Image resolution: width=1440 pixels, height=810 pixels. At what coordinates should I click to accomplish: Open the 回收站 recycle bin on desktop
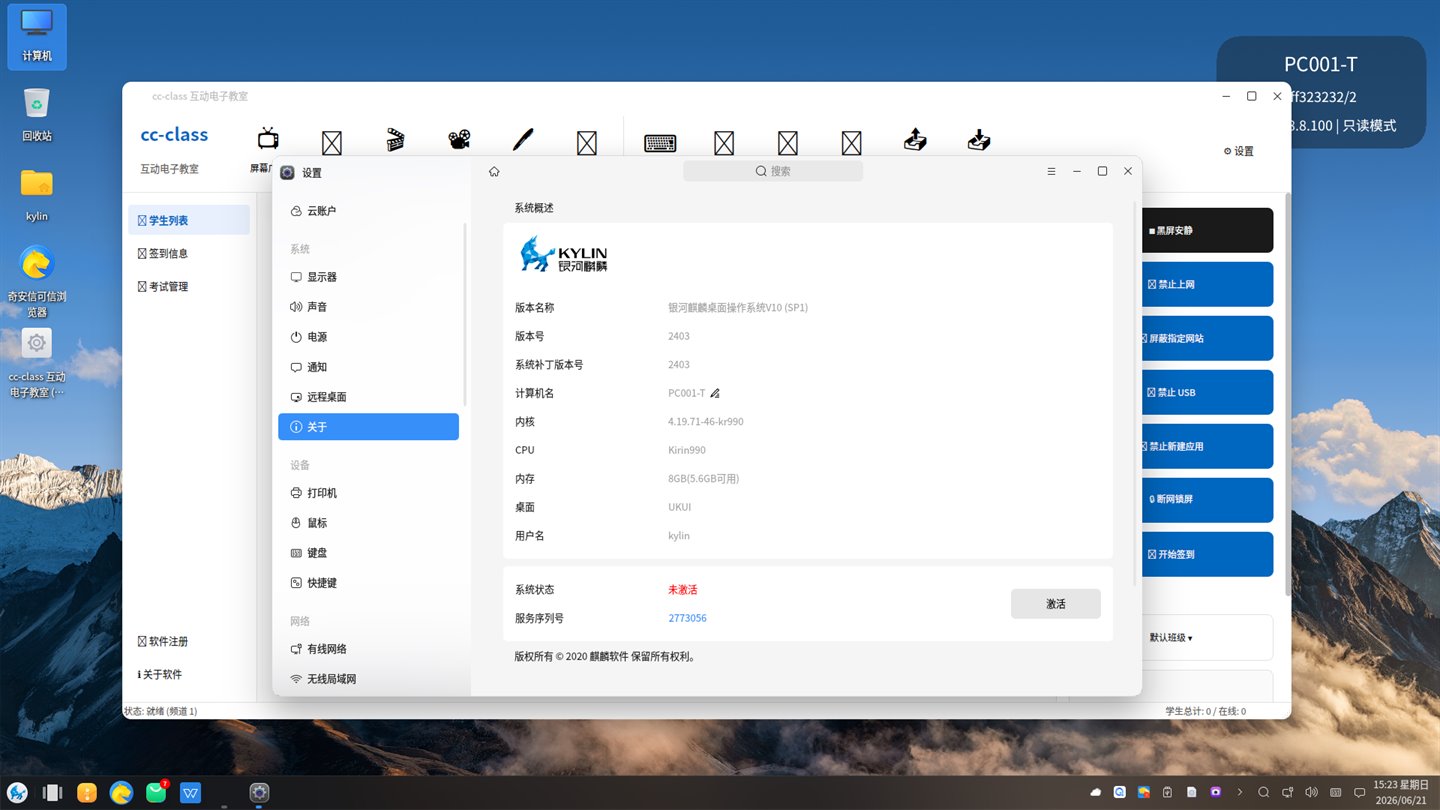click(x=37, y=115)
